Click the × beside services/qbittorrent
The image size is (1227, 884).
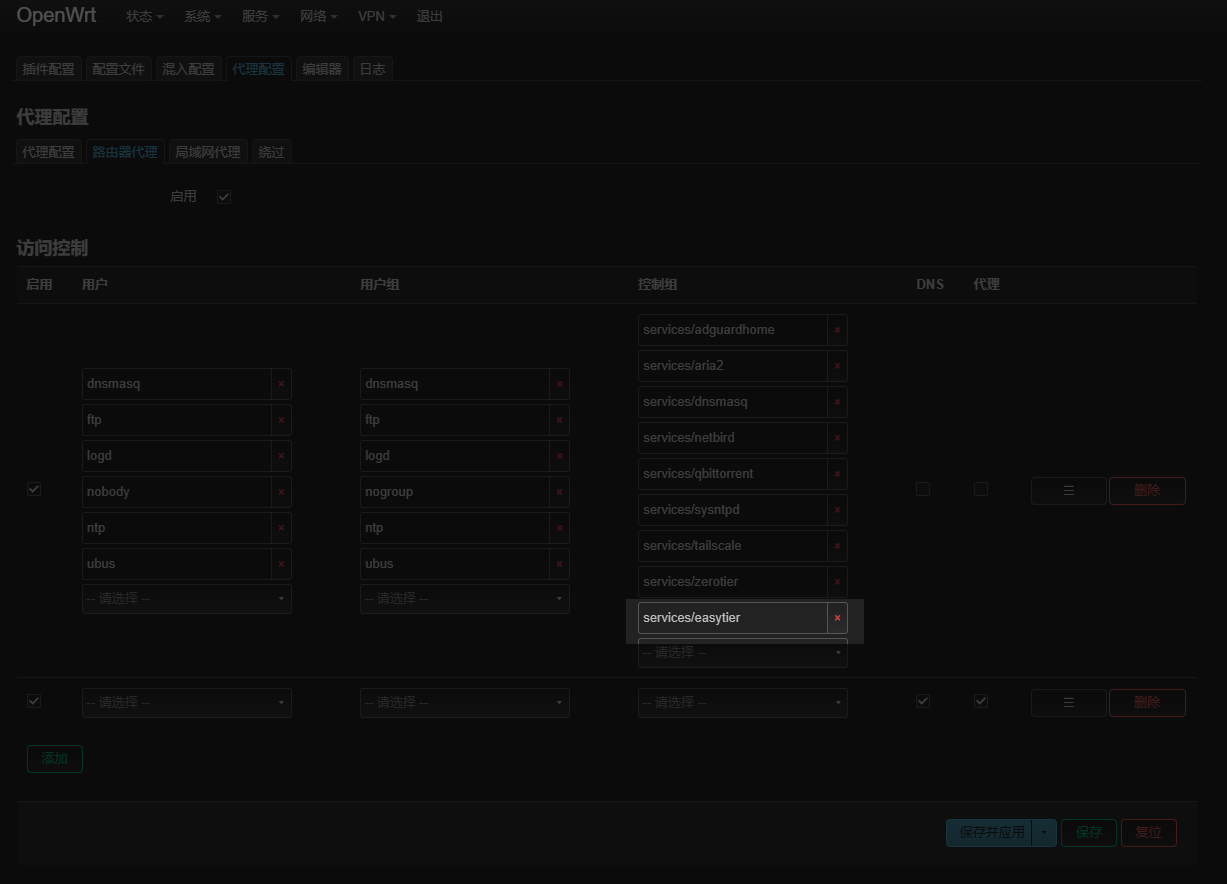tap(837, 474)
